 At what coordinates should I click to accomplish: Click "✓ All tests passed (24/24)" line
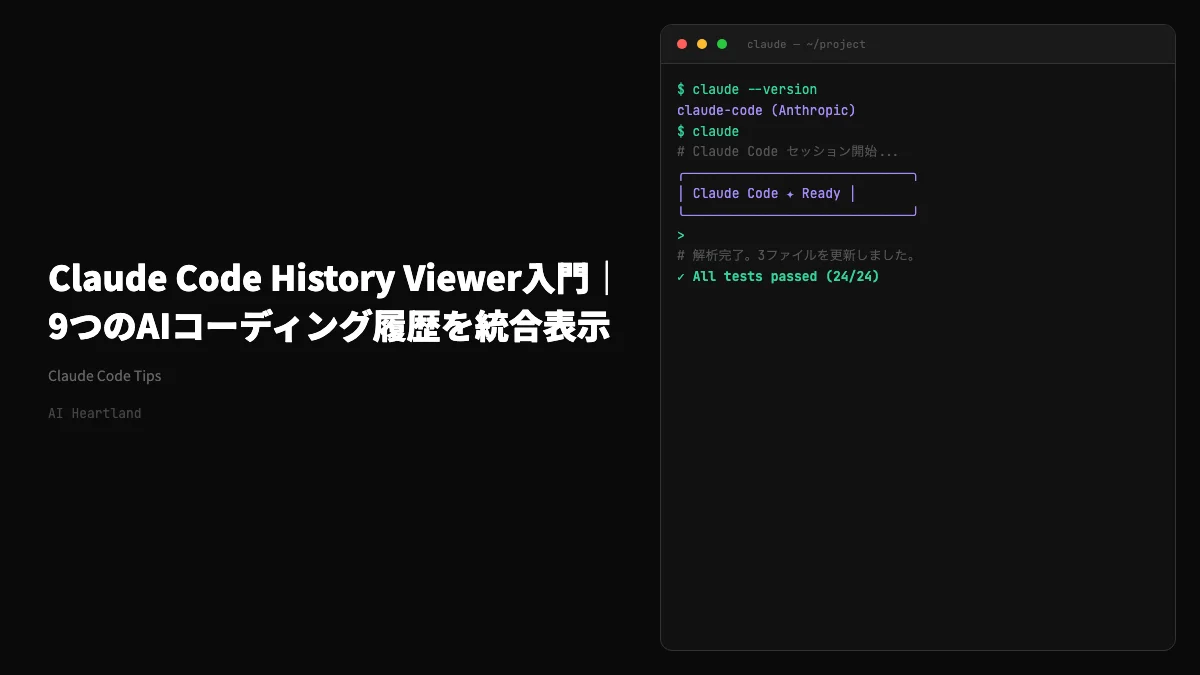pyautogui.click(x=778, y=276)
